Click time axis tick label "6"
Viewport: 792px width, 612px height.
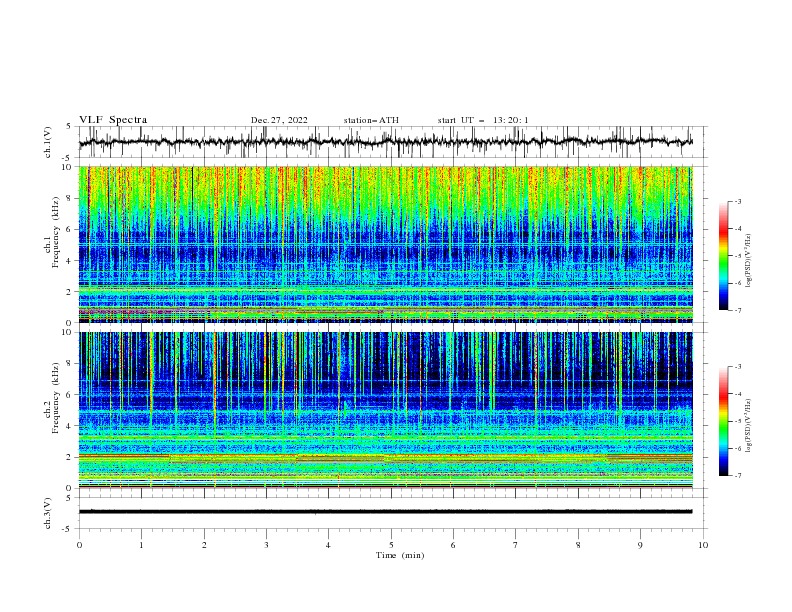coord(453,545)
